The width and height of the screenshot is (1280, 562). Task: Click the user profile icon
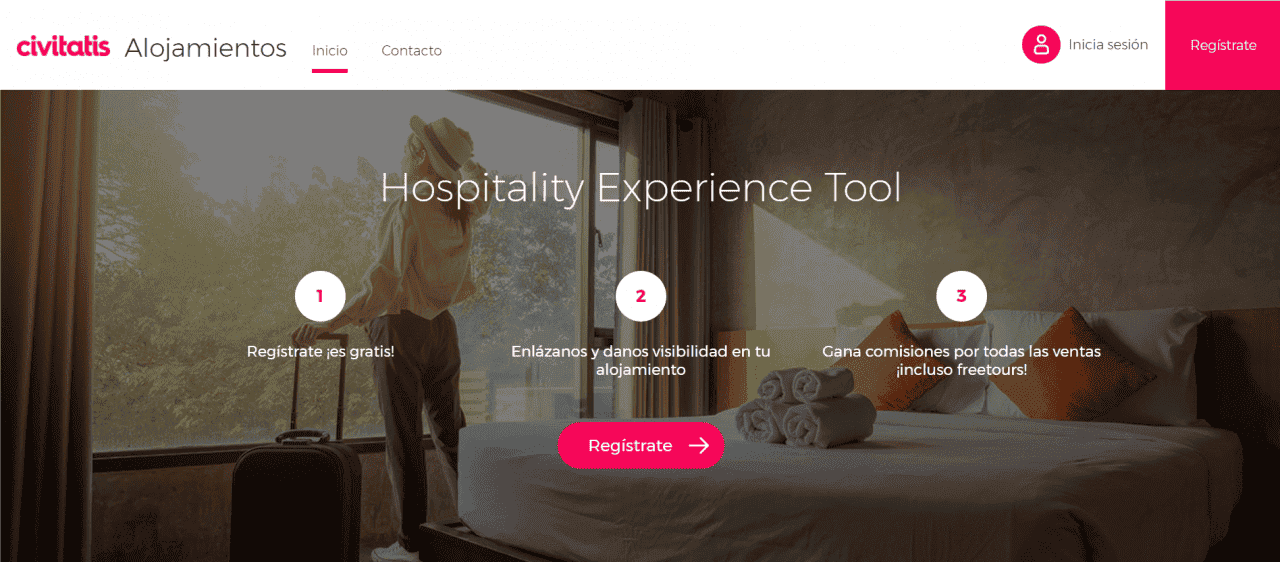(x=1041, y=45)
